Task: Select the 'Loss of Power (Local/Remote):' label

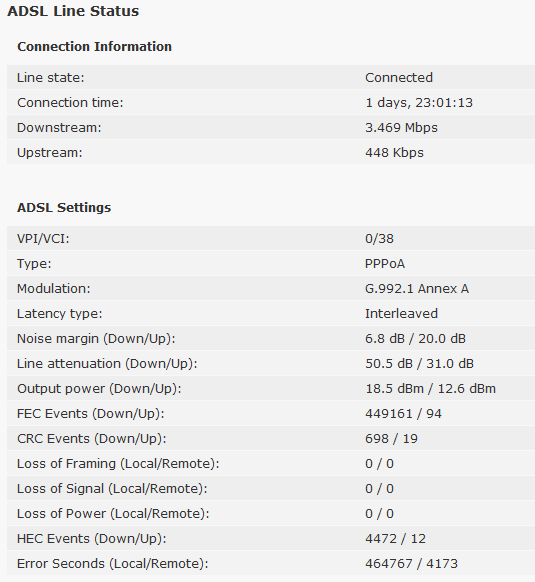Action: tap(113, 514)
